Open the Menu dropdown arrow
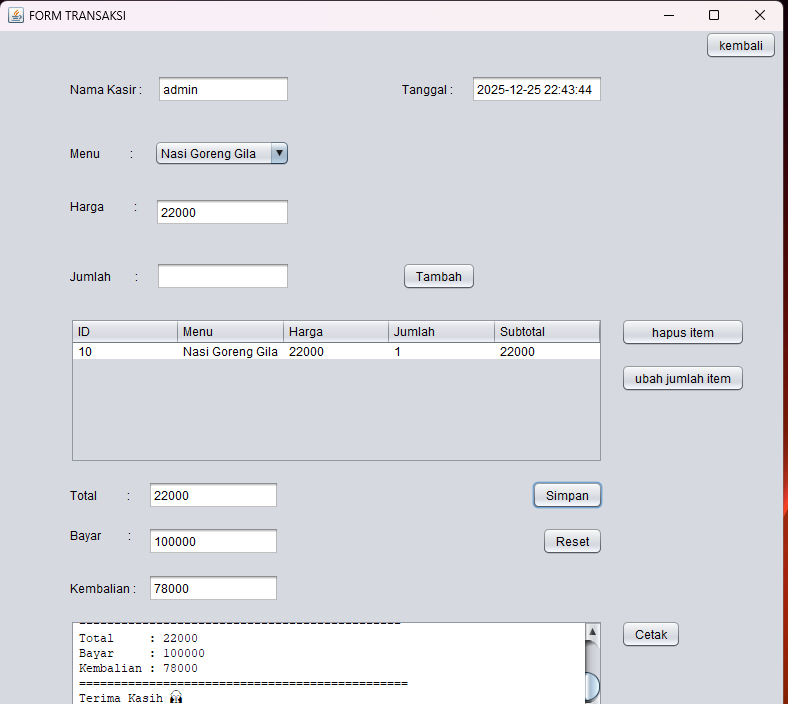This screenshot has height=704, width=788. [279, 153]
